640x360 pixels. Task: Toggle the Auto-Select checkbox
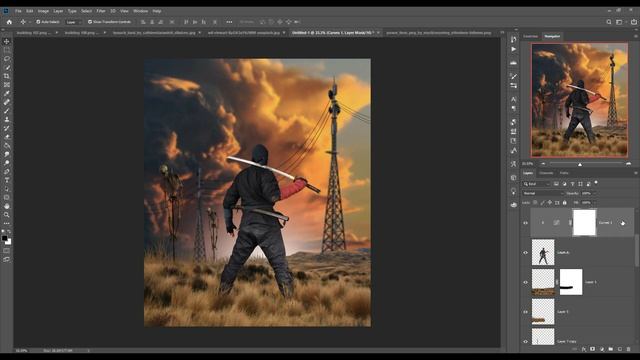(x=38, y=22)
